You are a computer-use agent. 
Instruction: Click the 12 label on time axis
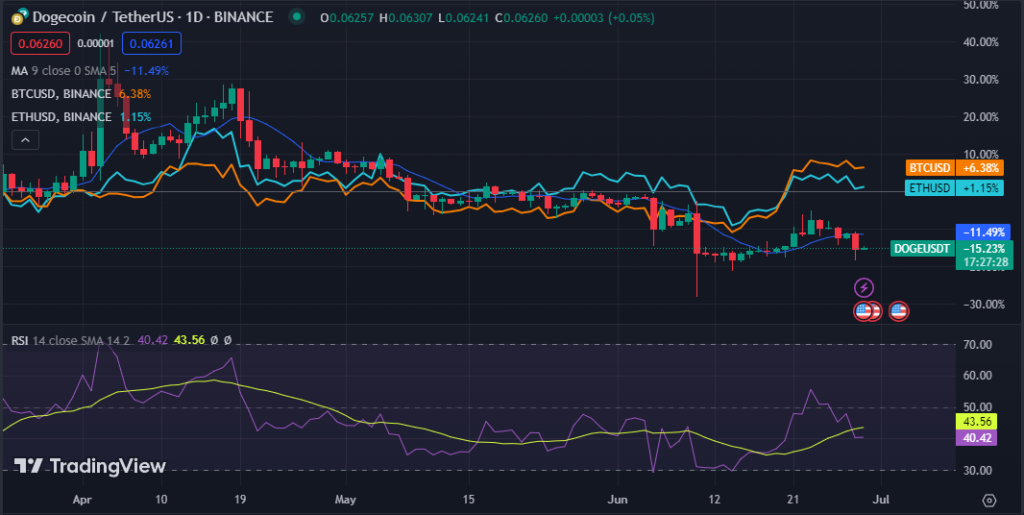[x=715, y=500]
